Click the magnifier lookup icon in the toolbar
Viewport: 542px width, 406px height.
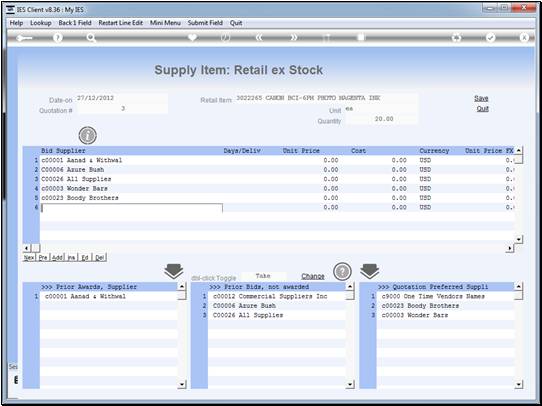91,38
